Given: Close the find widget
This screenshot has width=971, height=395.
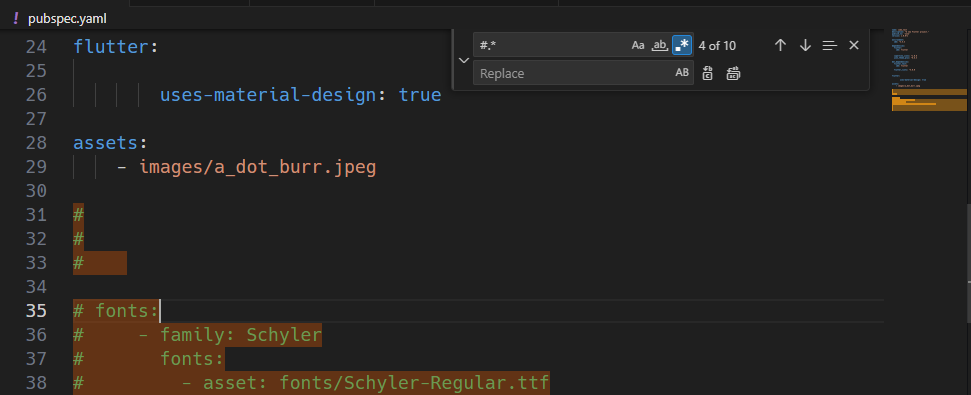Looking at the screenshot, I should [854, 45].
